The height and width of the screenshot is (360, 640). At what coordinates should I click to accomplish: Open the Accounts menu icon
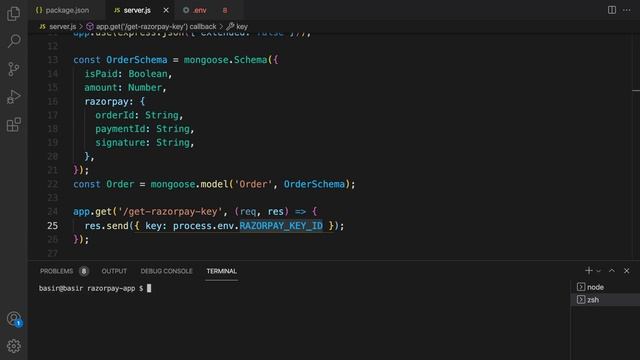coord(14,318)
